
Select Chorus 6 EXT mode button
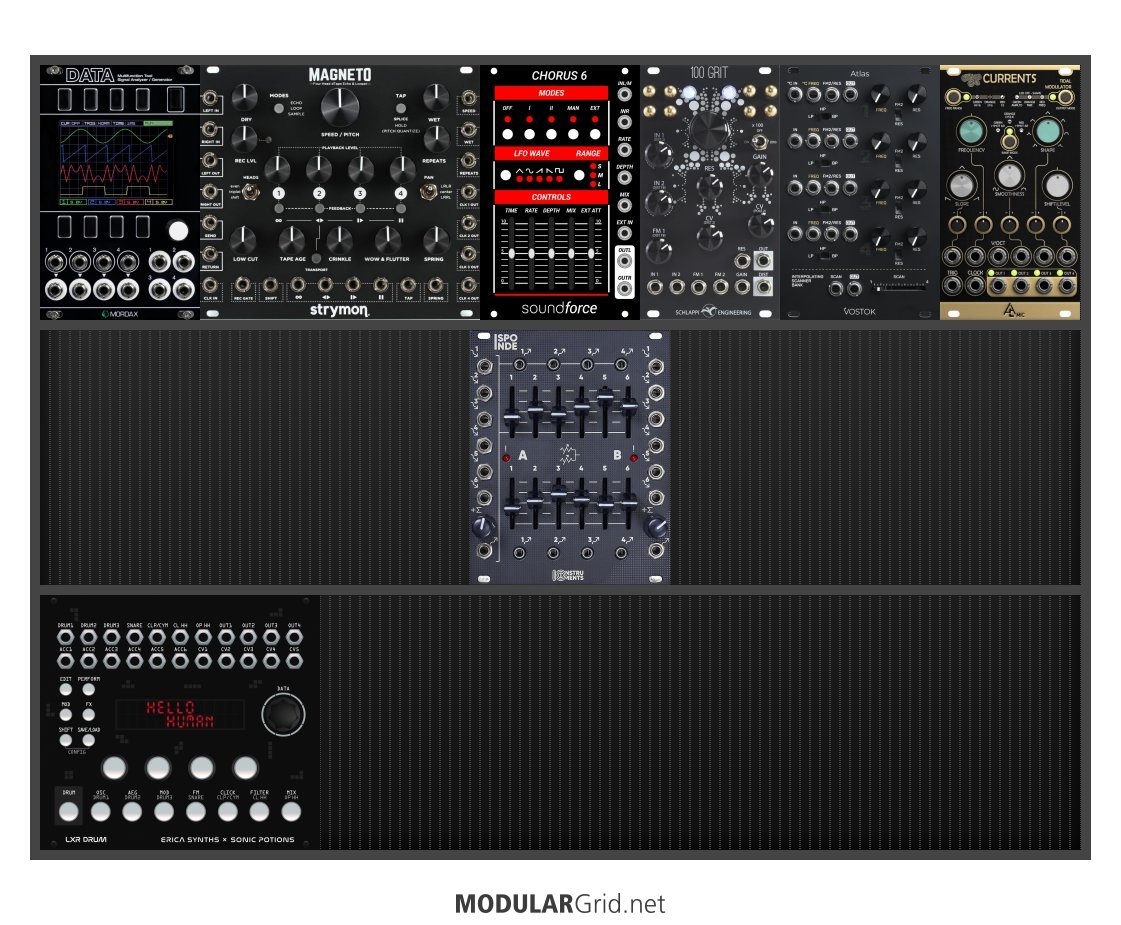coord(595,134)
